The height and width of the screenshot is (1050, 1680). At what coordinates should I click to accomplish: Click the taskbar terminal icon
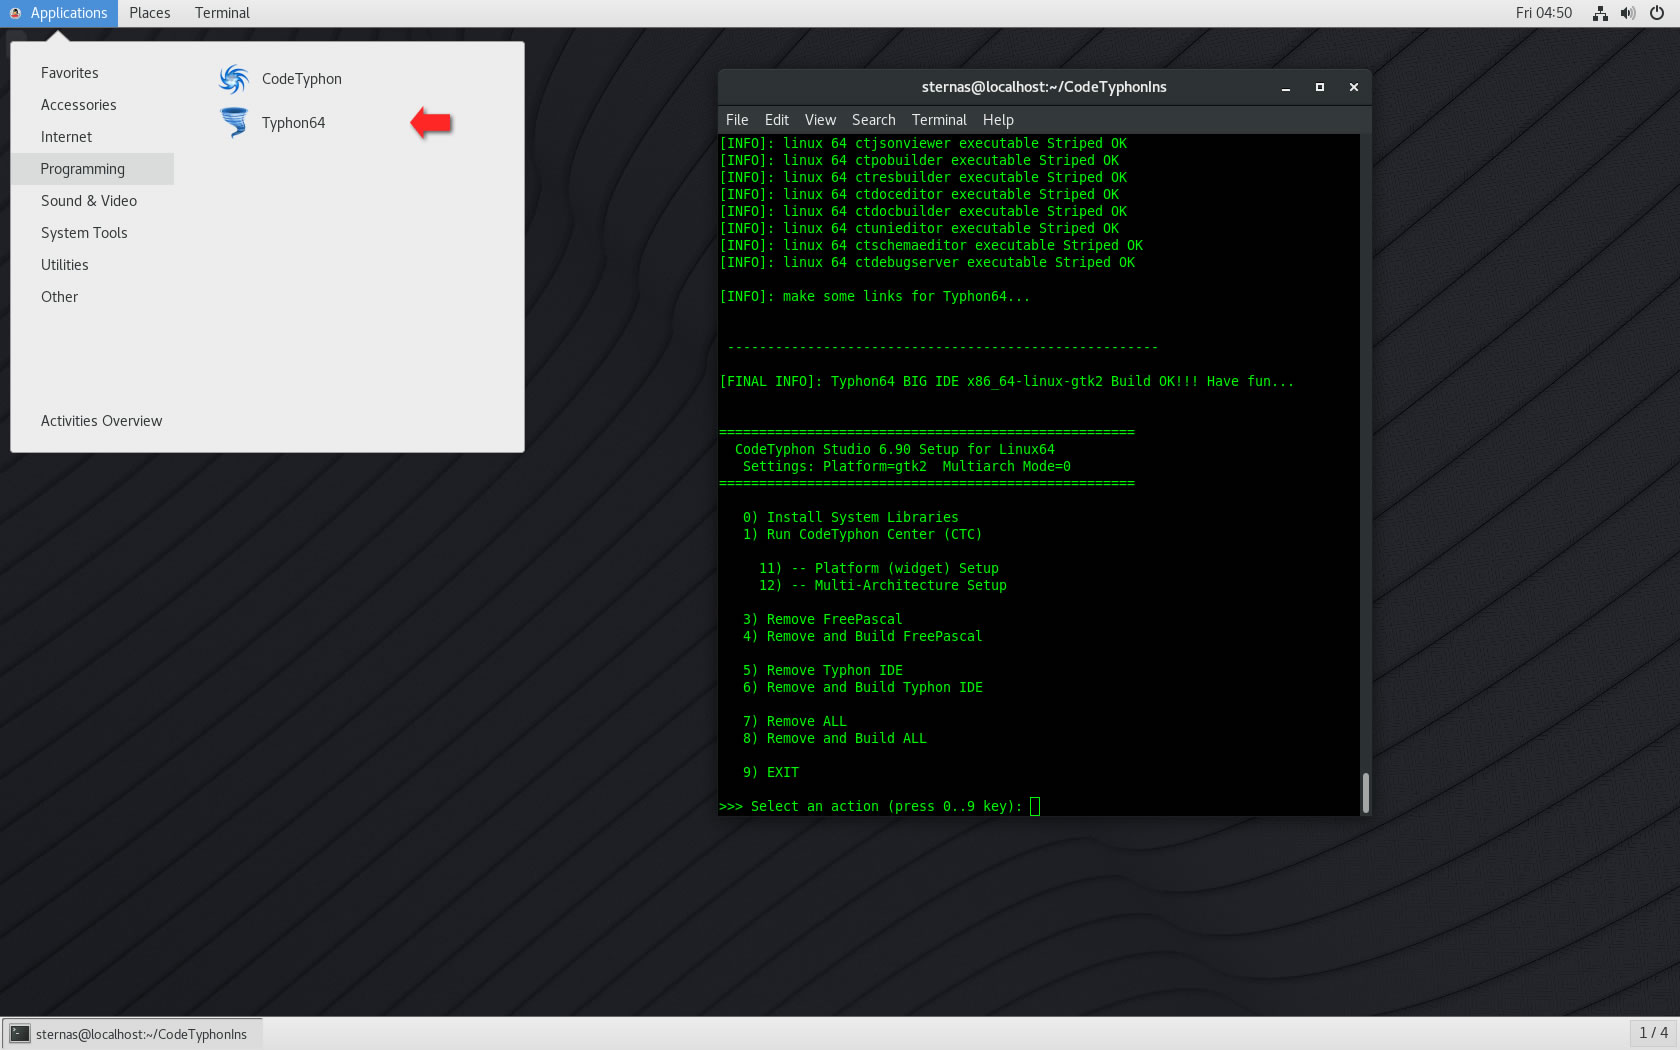click(x=20, y=1034)
